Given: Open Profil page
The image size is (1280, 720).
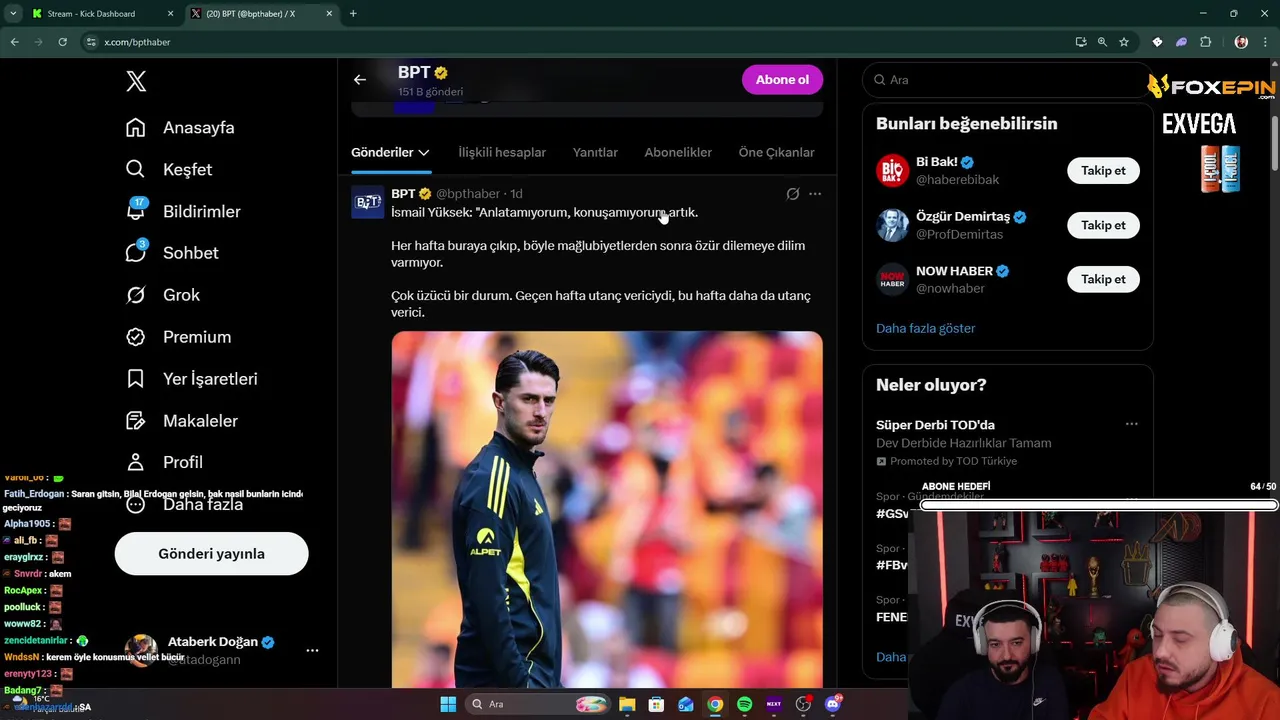Looking at the screenshot, I should (x=164, y=462).
